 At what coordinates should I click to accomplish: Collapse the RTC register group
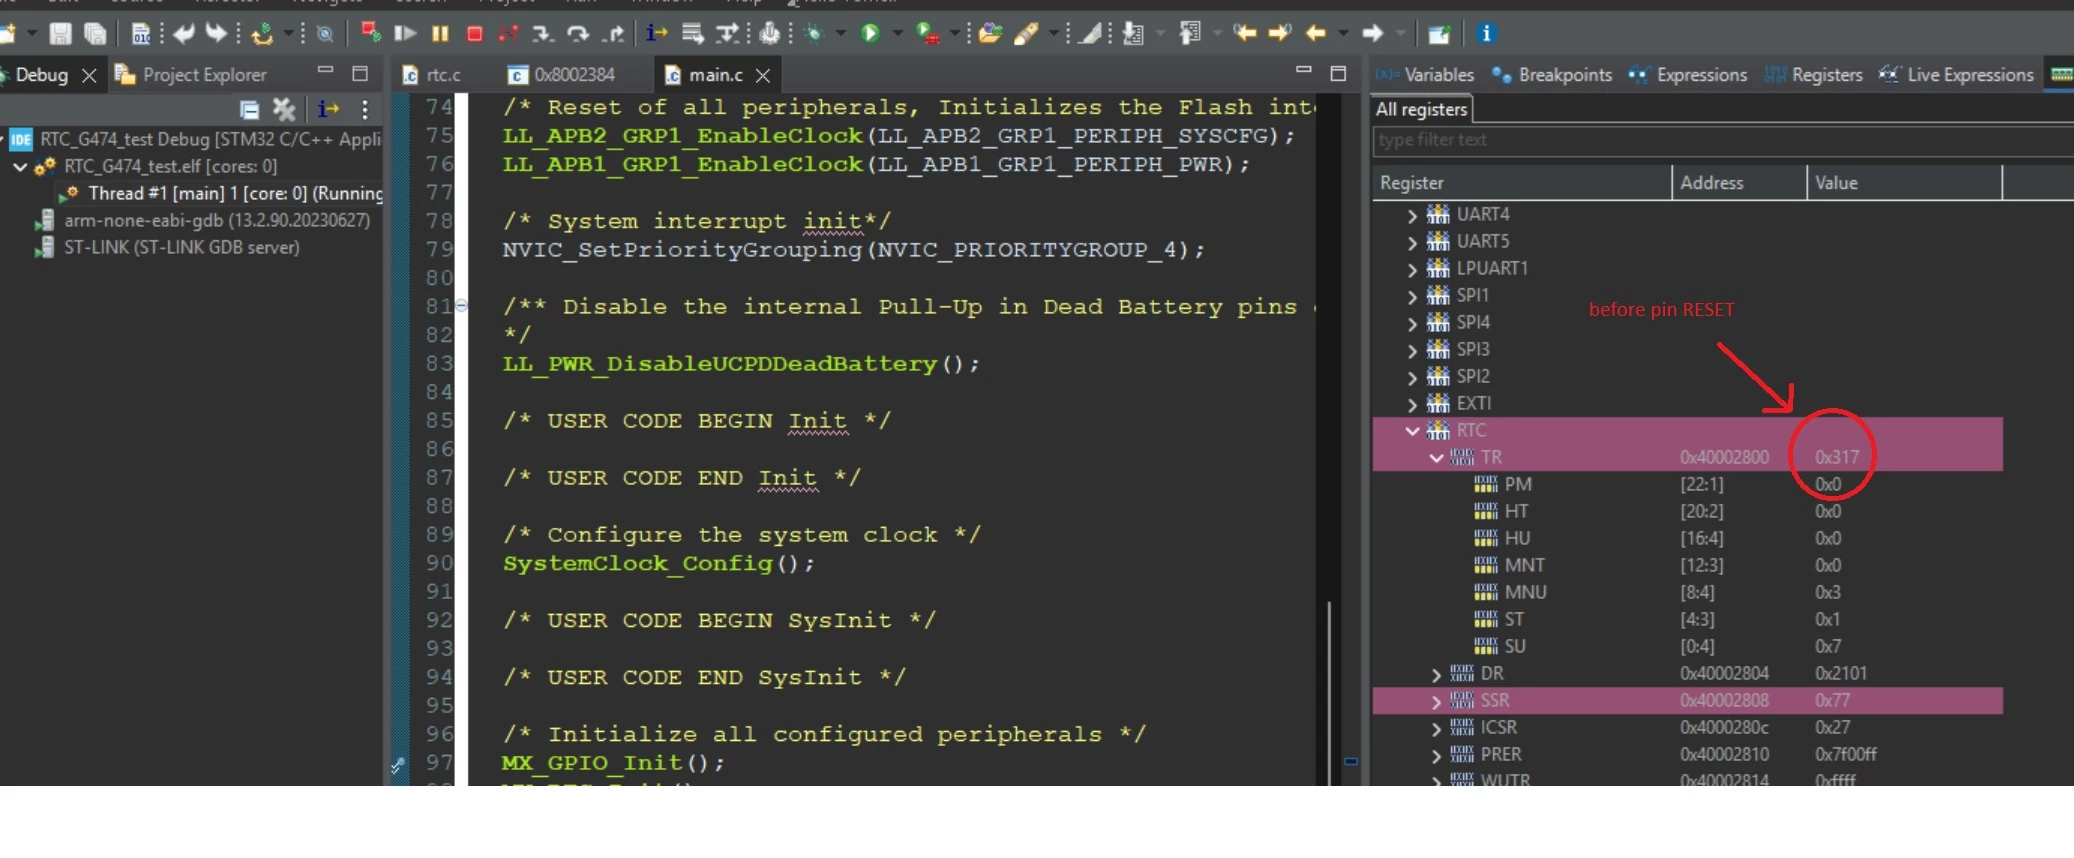tap(1412, 430)
